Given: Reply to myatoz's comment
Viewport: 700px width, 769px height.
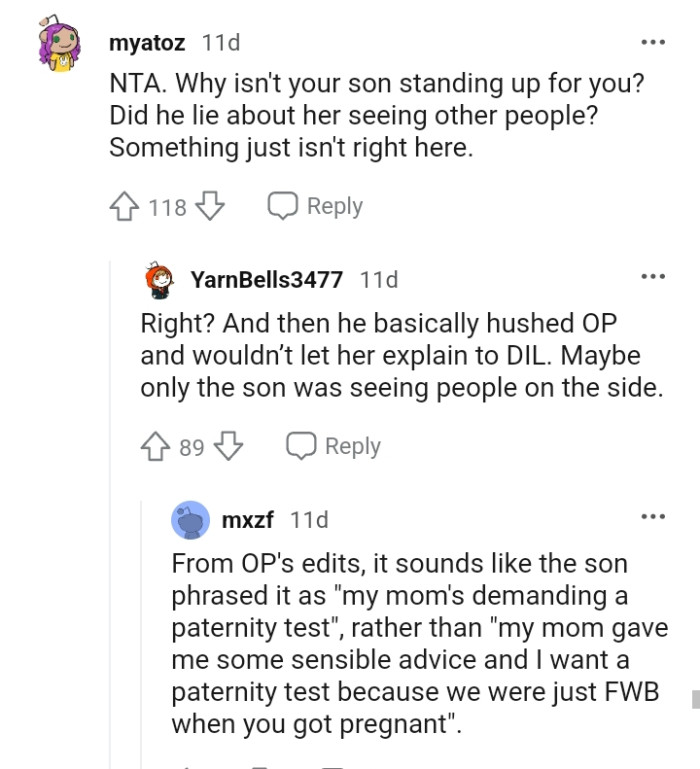Looking at the screenshot, I should [x=334, y=206].
